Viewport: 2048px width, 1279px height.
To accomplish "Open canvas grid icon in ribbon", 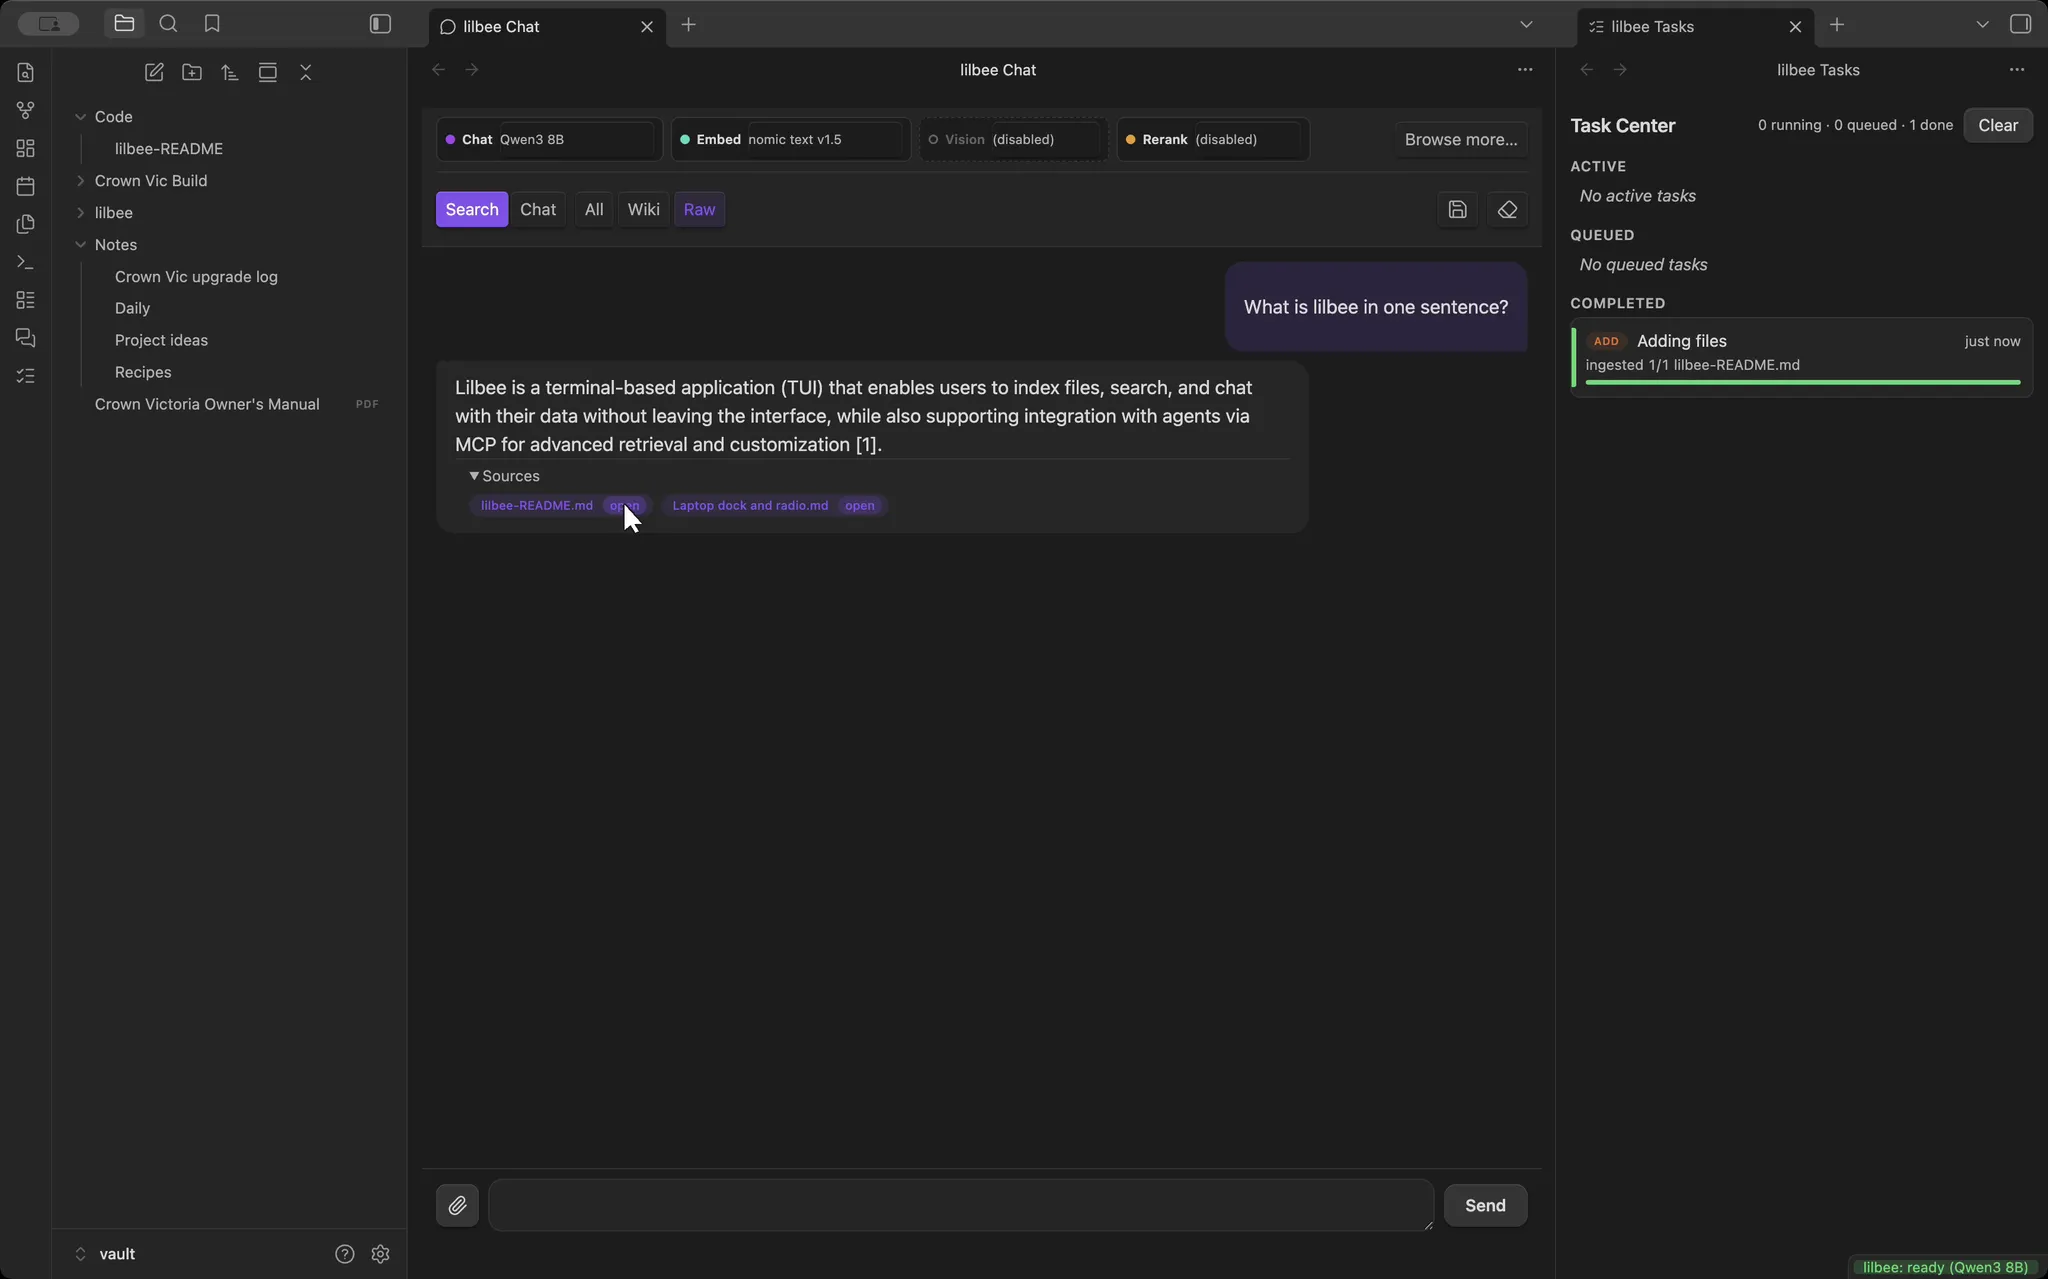I will [26, 148].
